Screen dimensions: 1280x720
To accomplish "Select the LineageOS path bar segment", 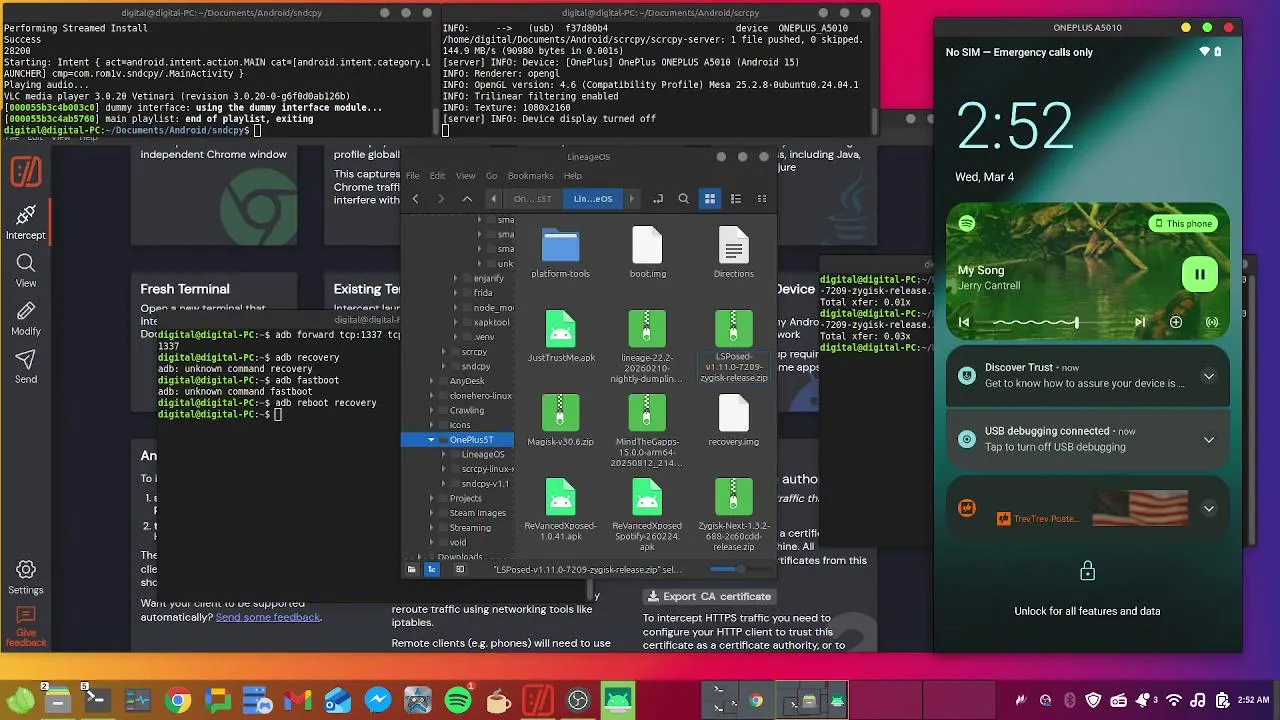I will (592, 199).
